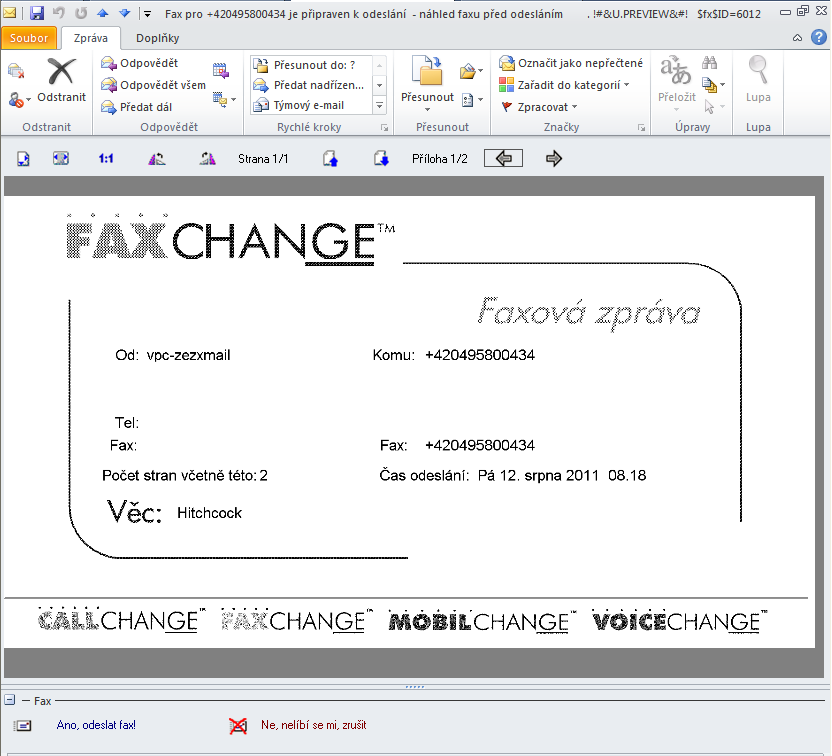Viewport: 832px width, 756px height.
Task: Open the Přesunout dropdown arrow
Action: [x=428, y=110]
